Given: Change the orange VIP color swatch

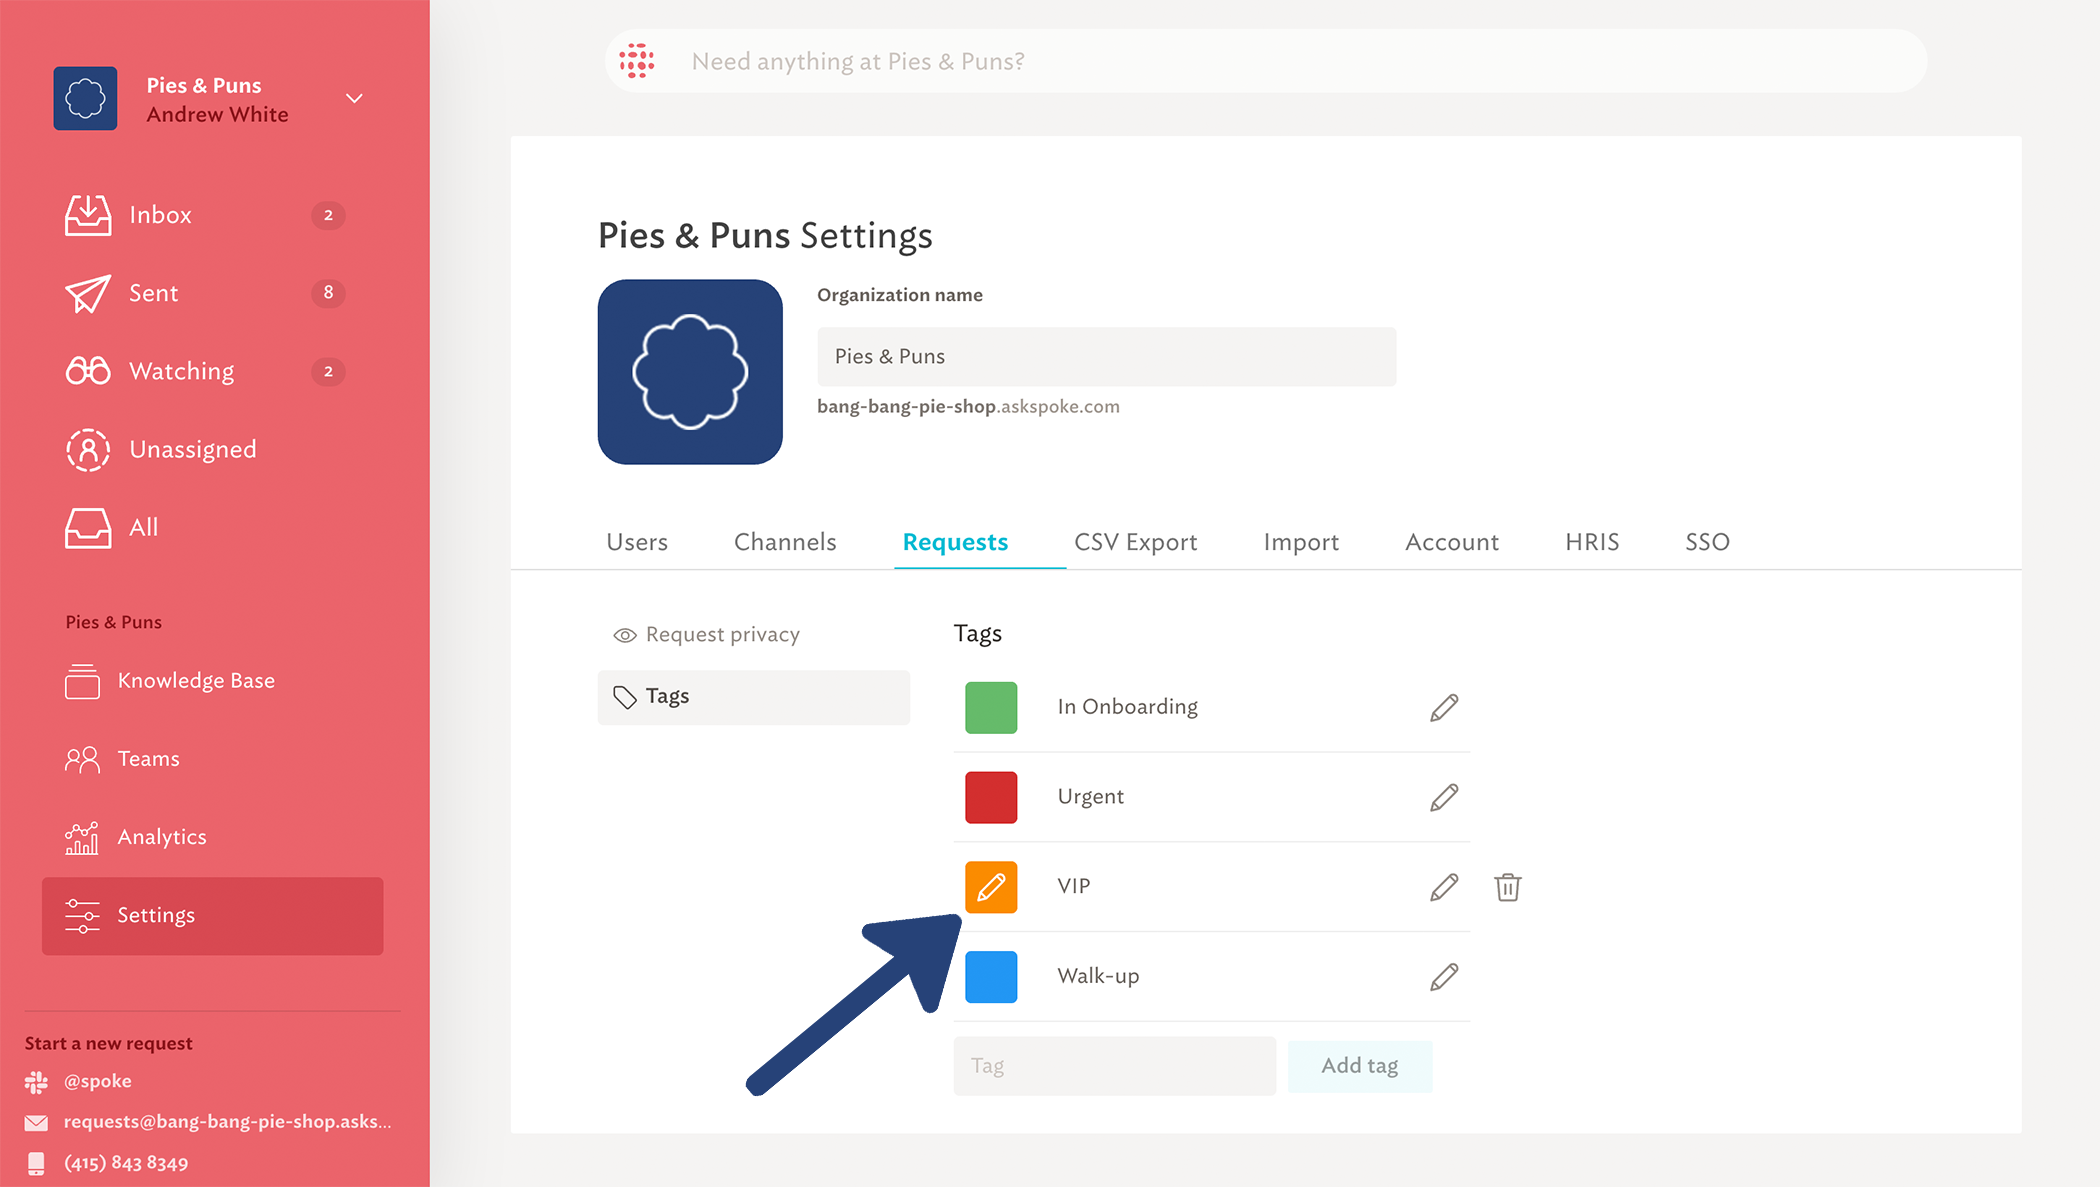Looking at the screenshot, I should click(x=991, y=887).
